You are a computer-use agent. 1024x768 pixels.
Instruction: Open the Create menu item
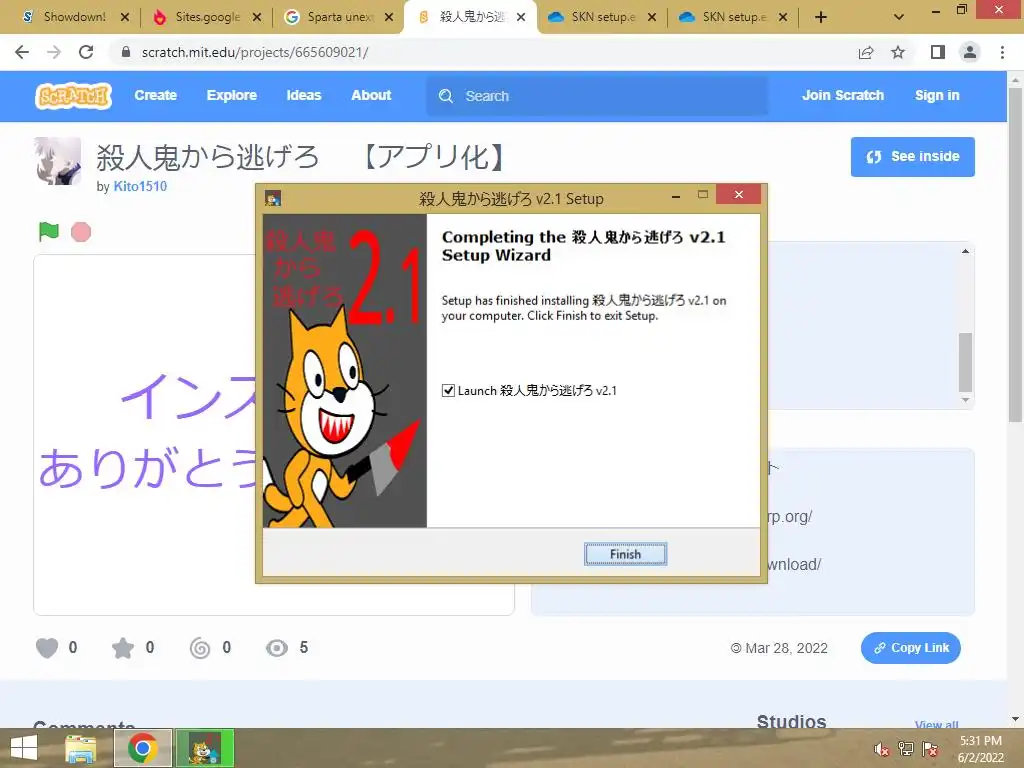click(x=155, y=95)
